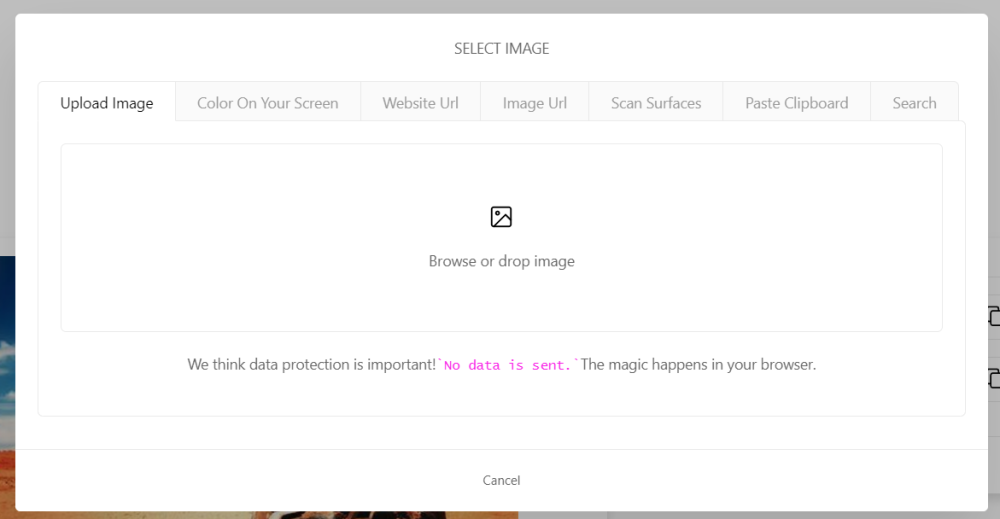Screen dimensions: 1000x519
Task: Switch to the Search tab
Action: 914,103
